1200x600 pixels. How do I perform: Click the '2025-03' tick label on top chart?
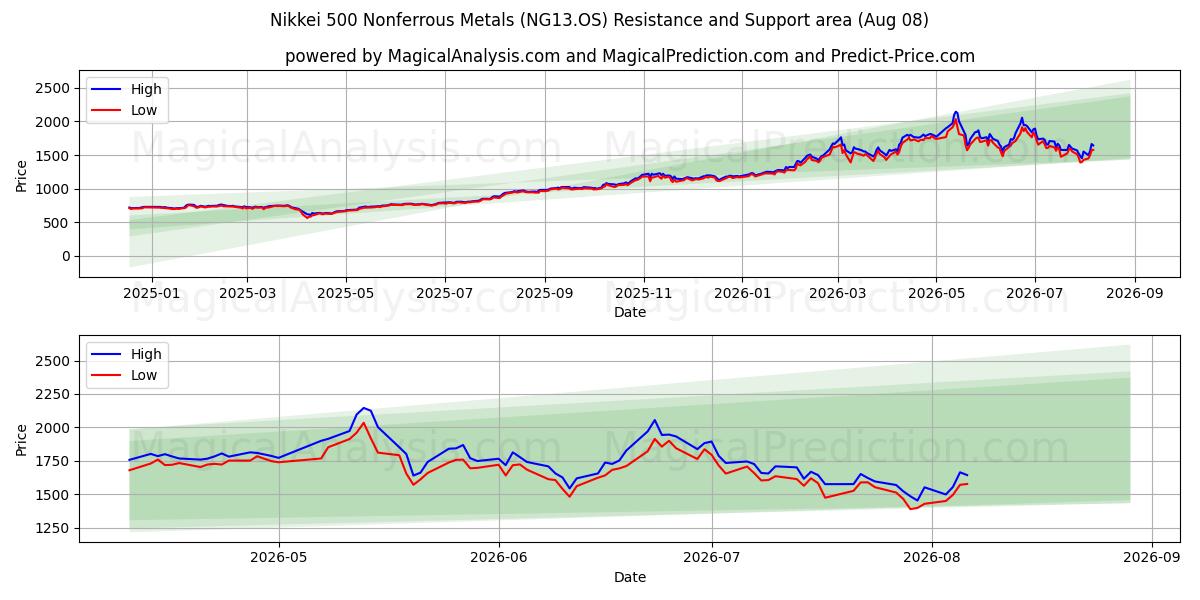[247, 294]
